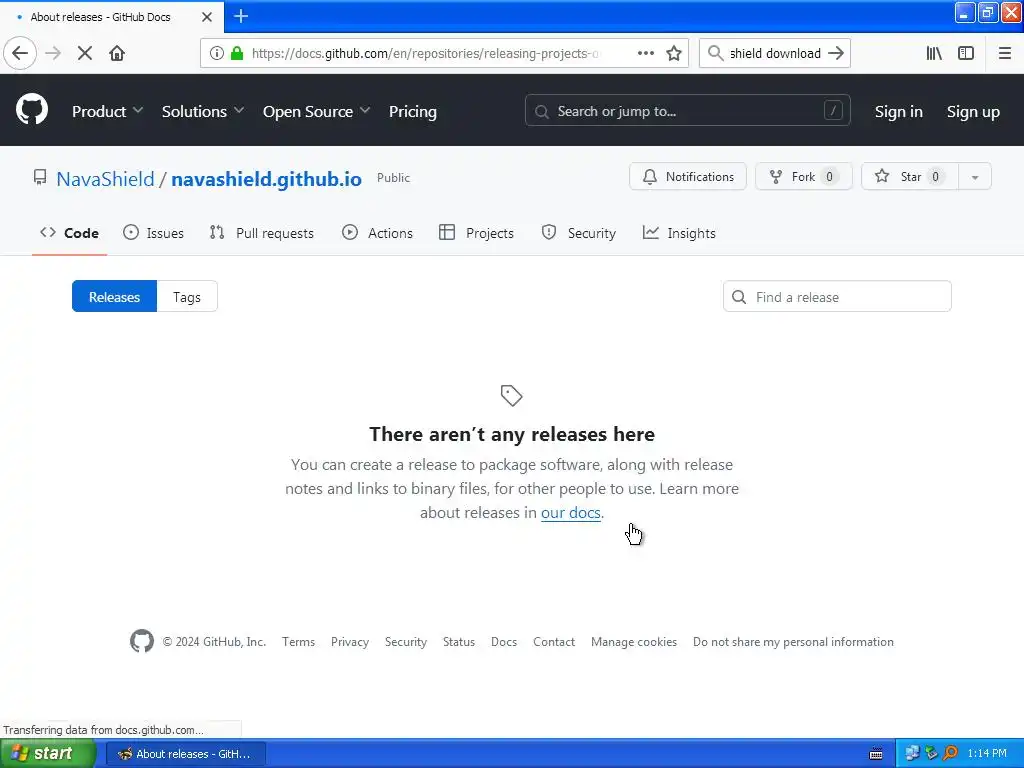Switch to the Pull requests tab

coord(261,233)
